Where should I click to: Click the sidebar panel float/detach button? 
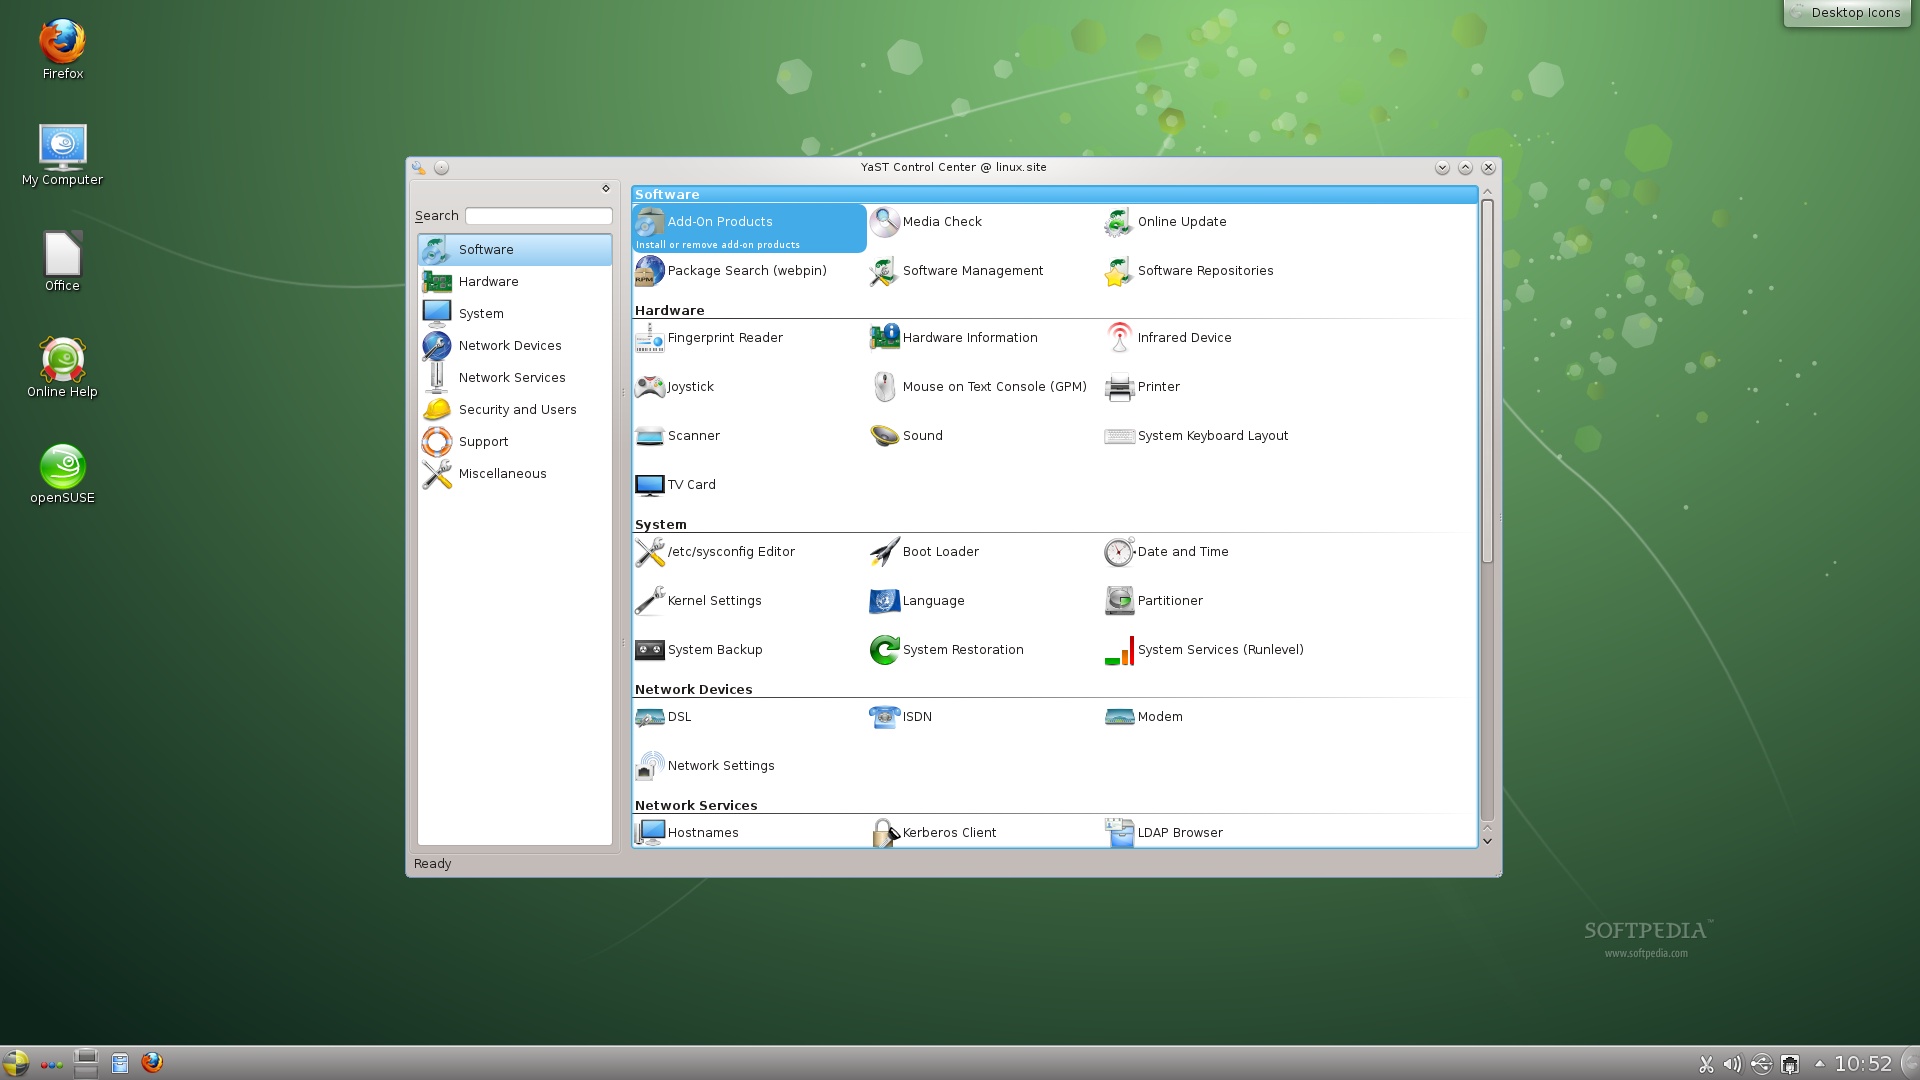pos(605,188)
